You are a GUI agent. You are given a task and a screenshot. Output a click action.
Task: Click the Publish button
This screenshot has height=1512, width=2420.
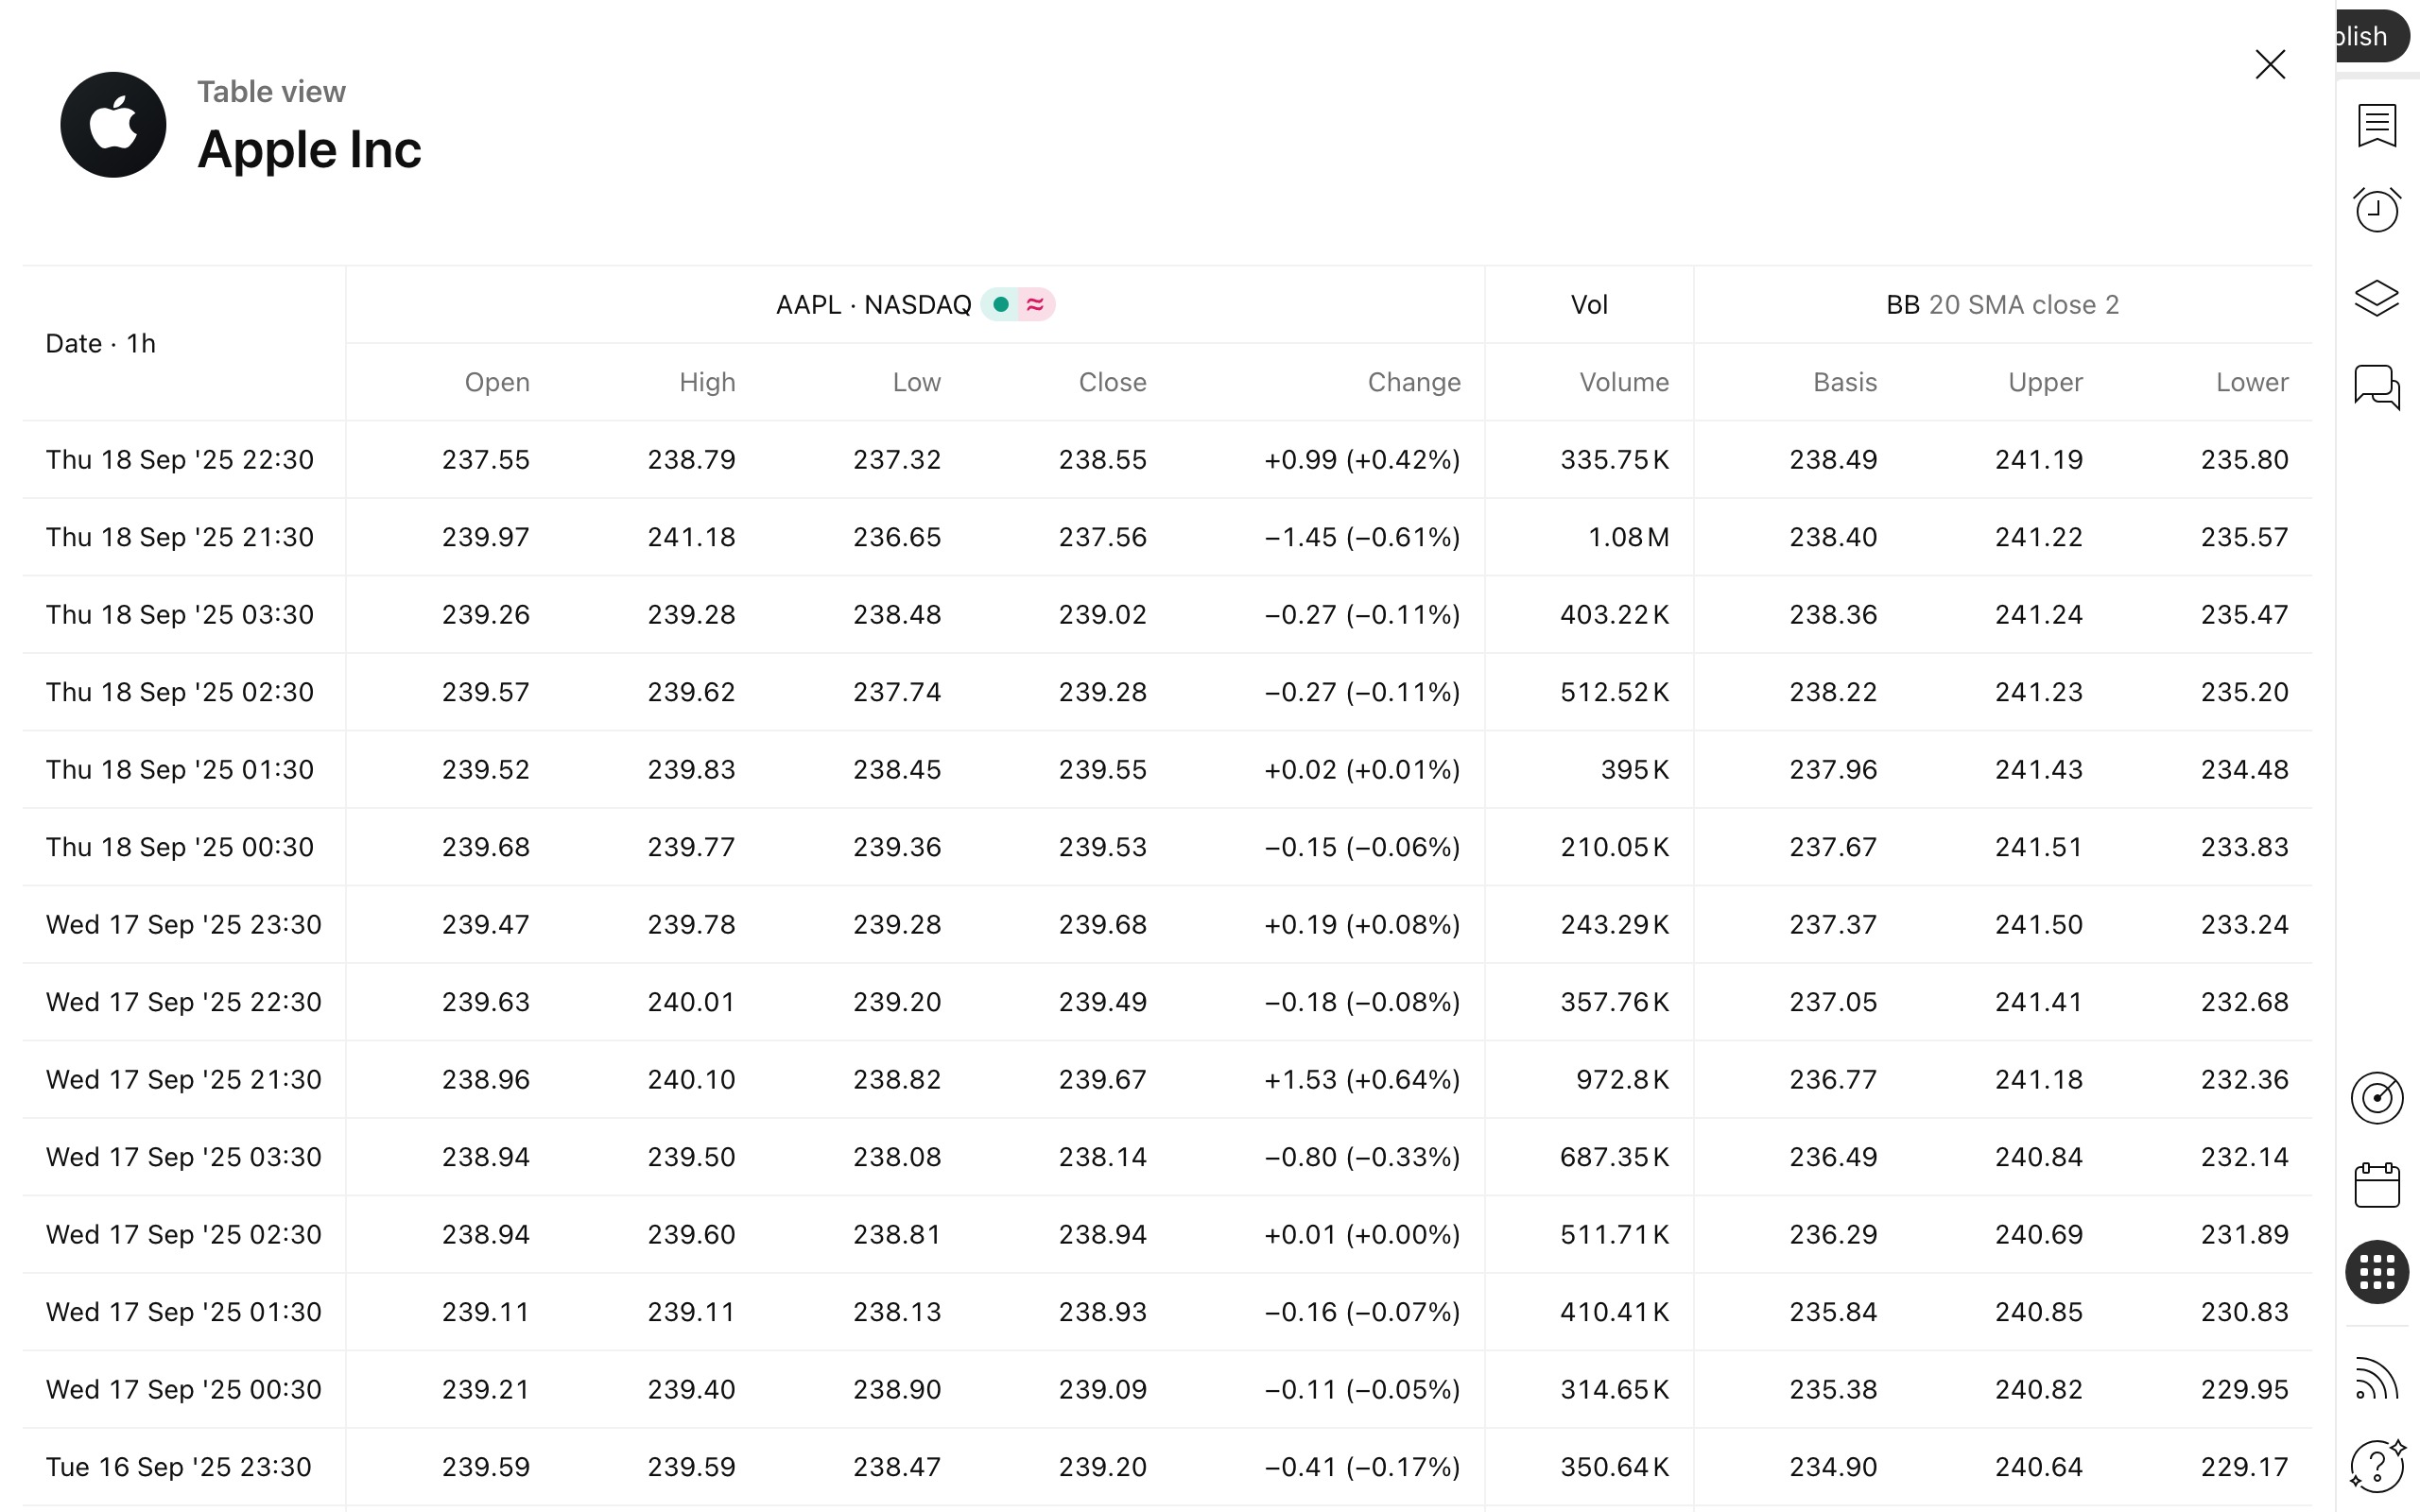[2372, 36]
